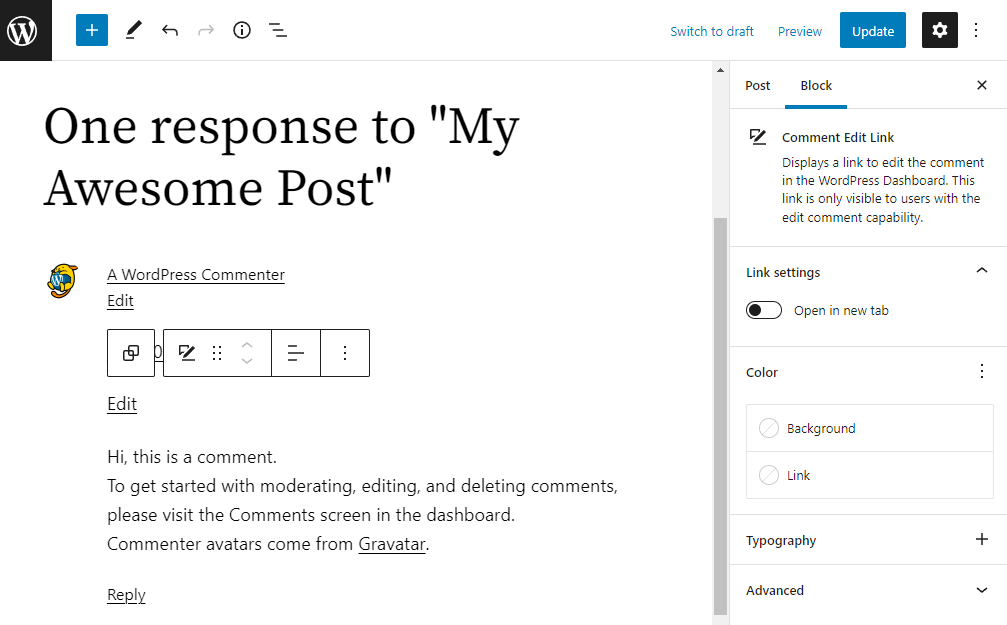The width and height of the screenshot is (1007, 625).
Task: Click the selected Edit link below the toolbar
Action: pyautogui.click(x=122, y=404)
